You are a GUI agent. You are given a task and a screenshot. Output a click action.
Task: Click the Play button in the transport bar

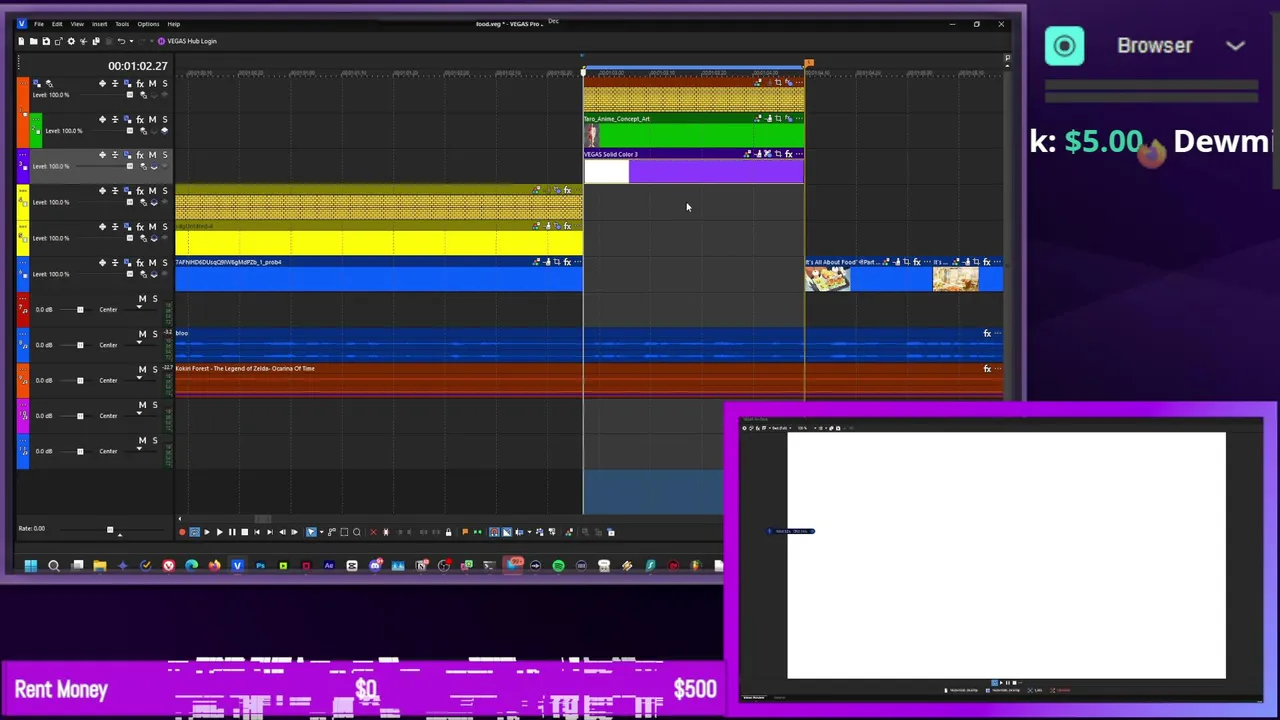pos(219,532)
